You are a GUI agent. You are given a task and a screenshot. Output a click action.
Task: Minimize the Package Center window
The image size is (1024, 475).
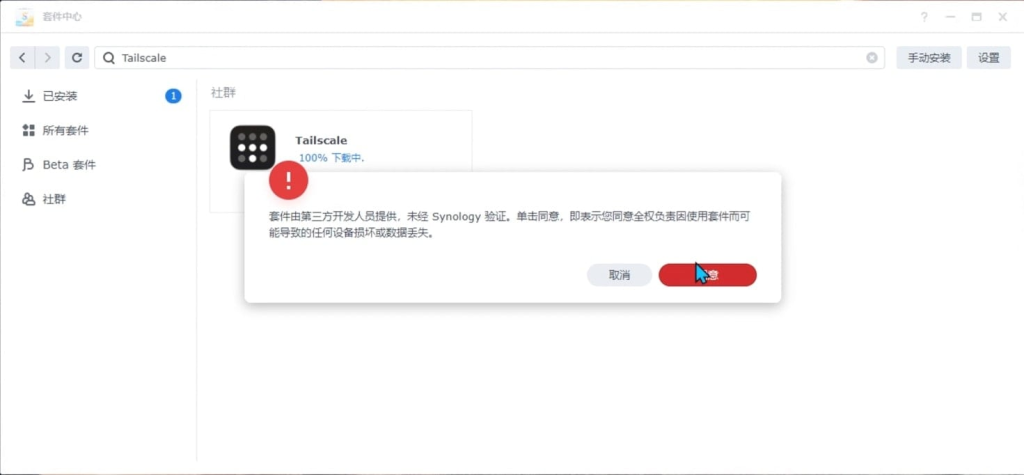pyautogui.click(x=950, y=17)
